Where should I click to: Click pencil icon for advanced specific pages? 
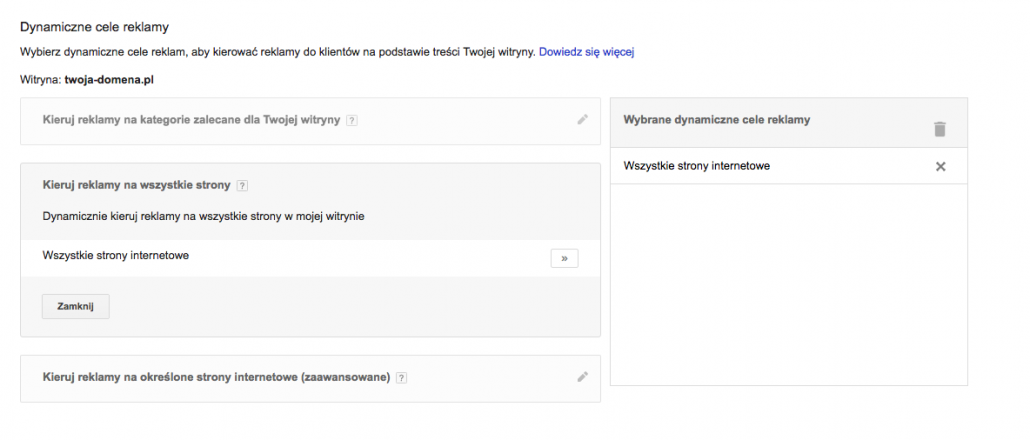point(583,377)
